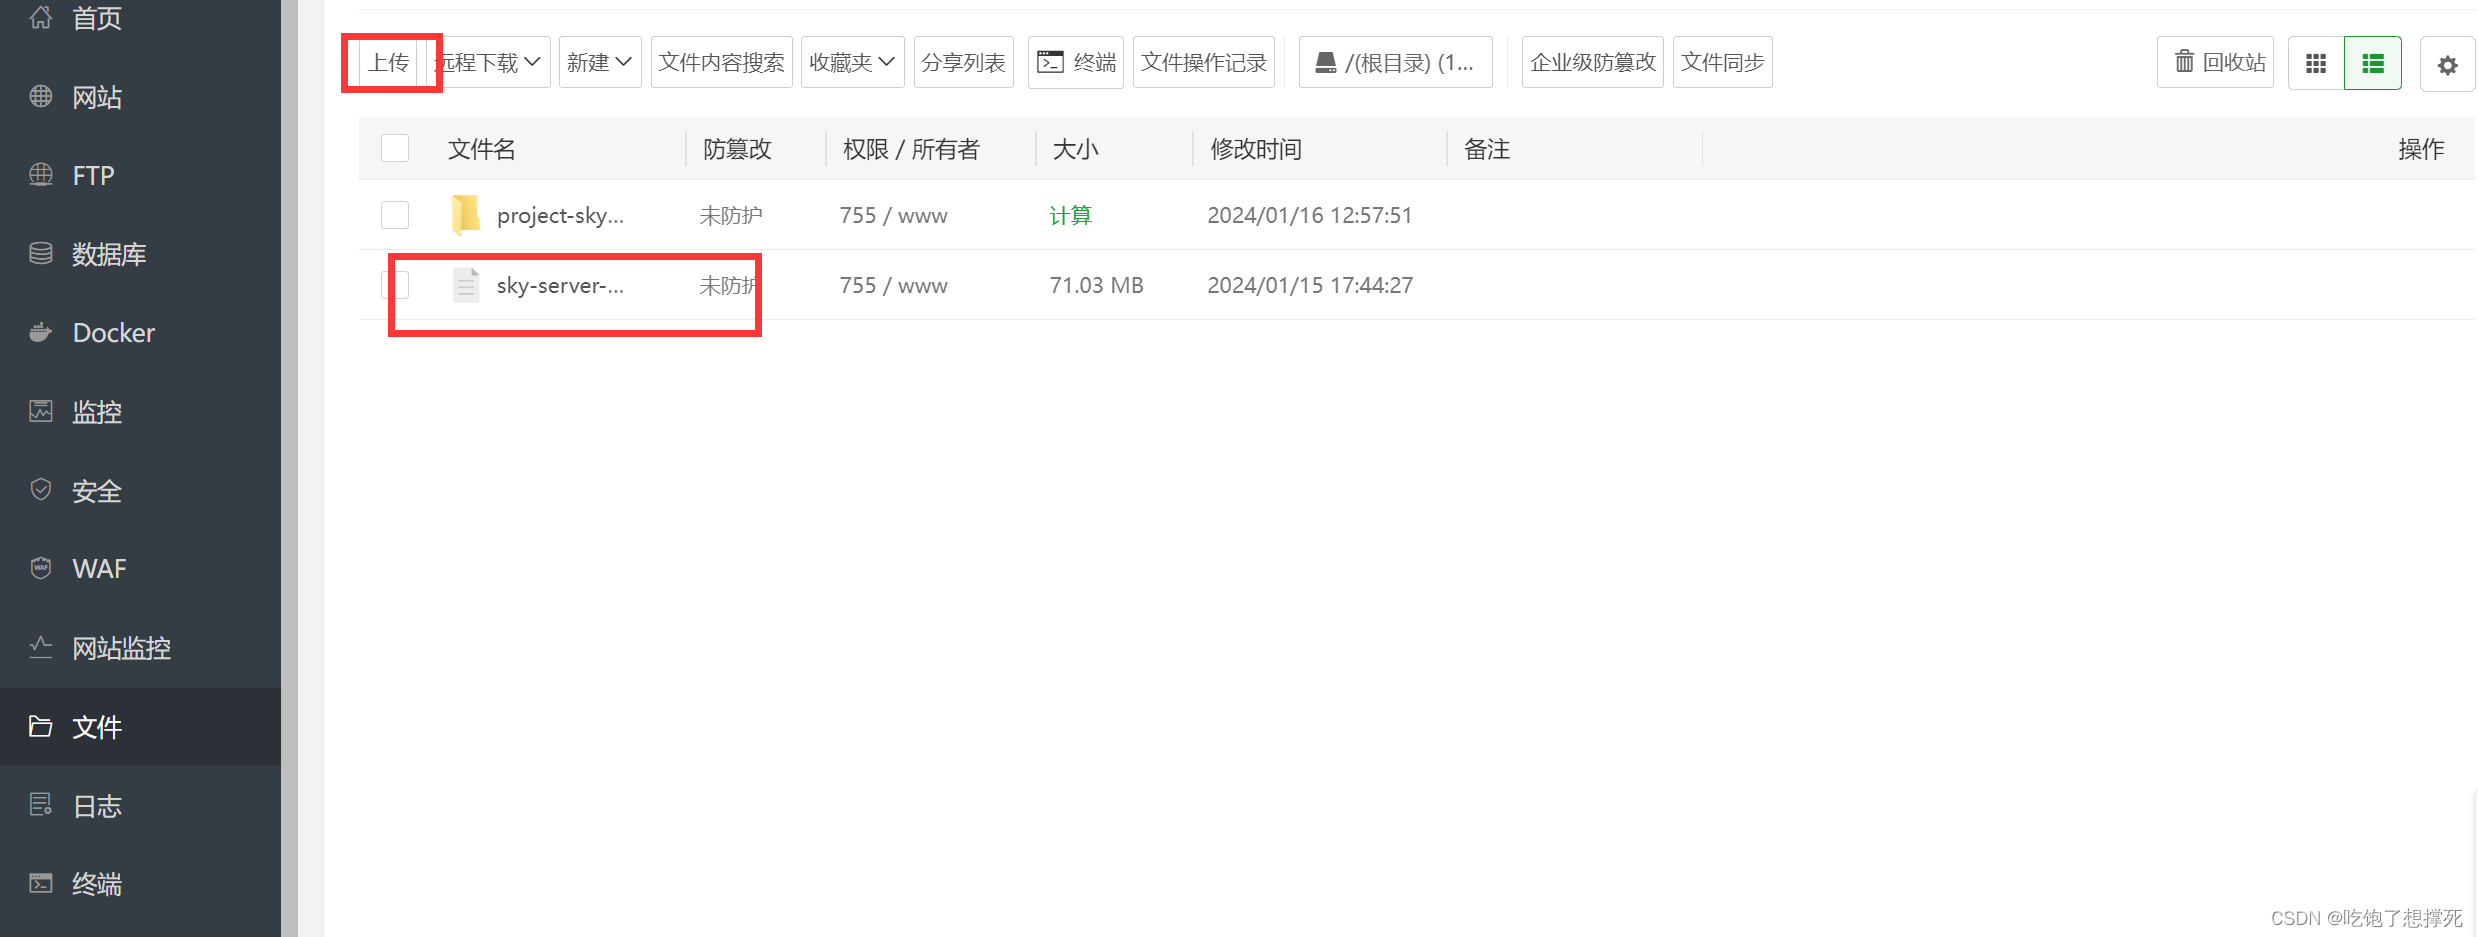Click the 文件同步 button
The height and width of the screenshot is (937, 2478).
[x=1723, y=62]
